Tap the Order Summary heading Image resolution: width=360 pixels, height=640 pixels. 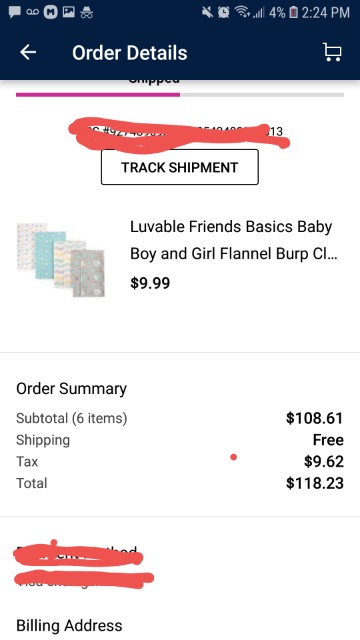click(x=71, y=389)
